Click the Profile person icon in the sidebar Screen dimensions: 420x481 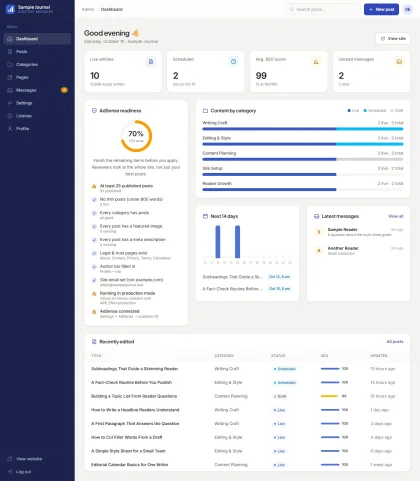point(10,129)
